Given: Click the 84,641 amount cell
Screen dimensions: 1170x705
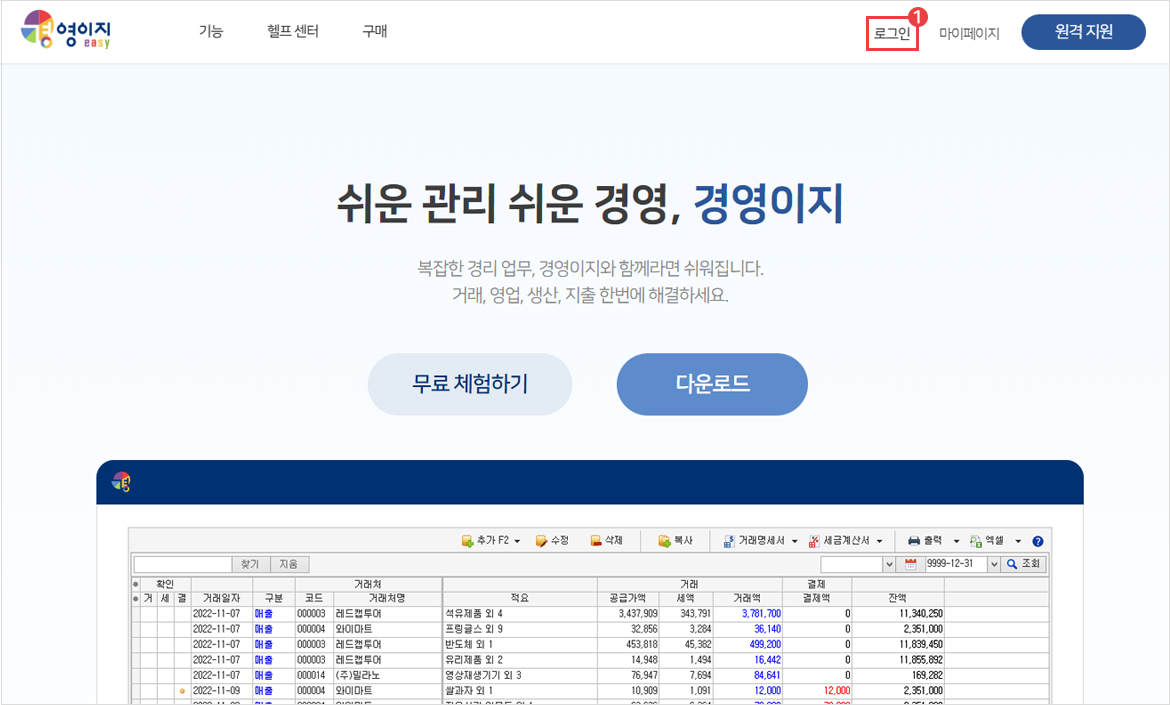Looking at the screenshot, I should point(747,675).
